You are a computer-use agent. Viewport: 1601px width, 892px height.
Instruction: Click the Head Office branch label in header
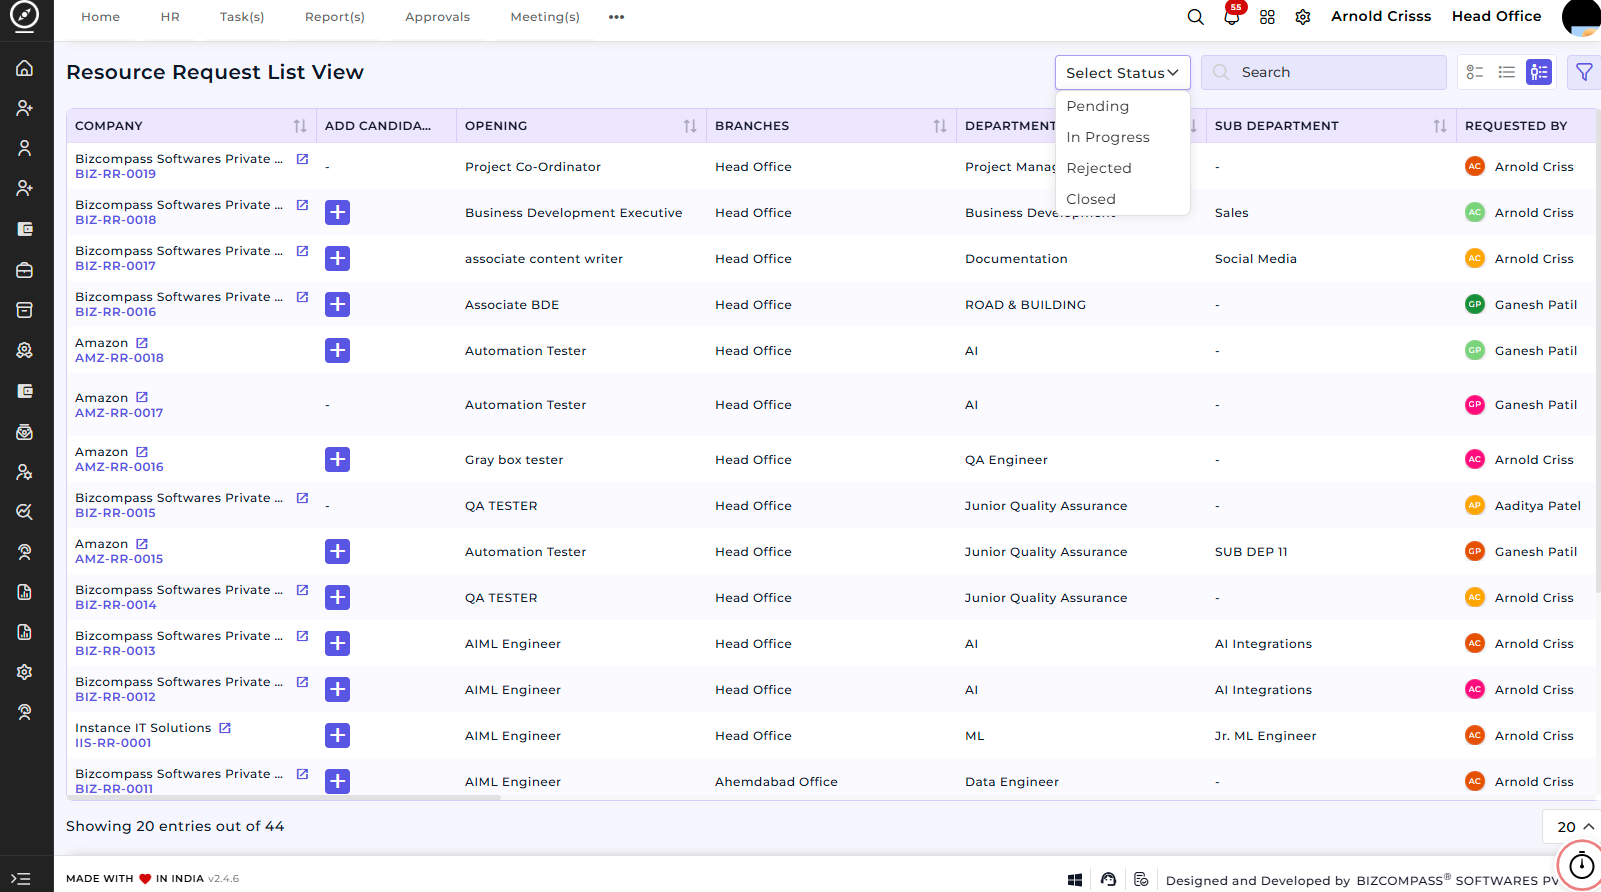click(x=1496, y=16)
